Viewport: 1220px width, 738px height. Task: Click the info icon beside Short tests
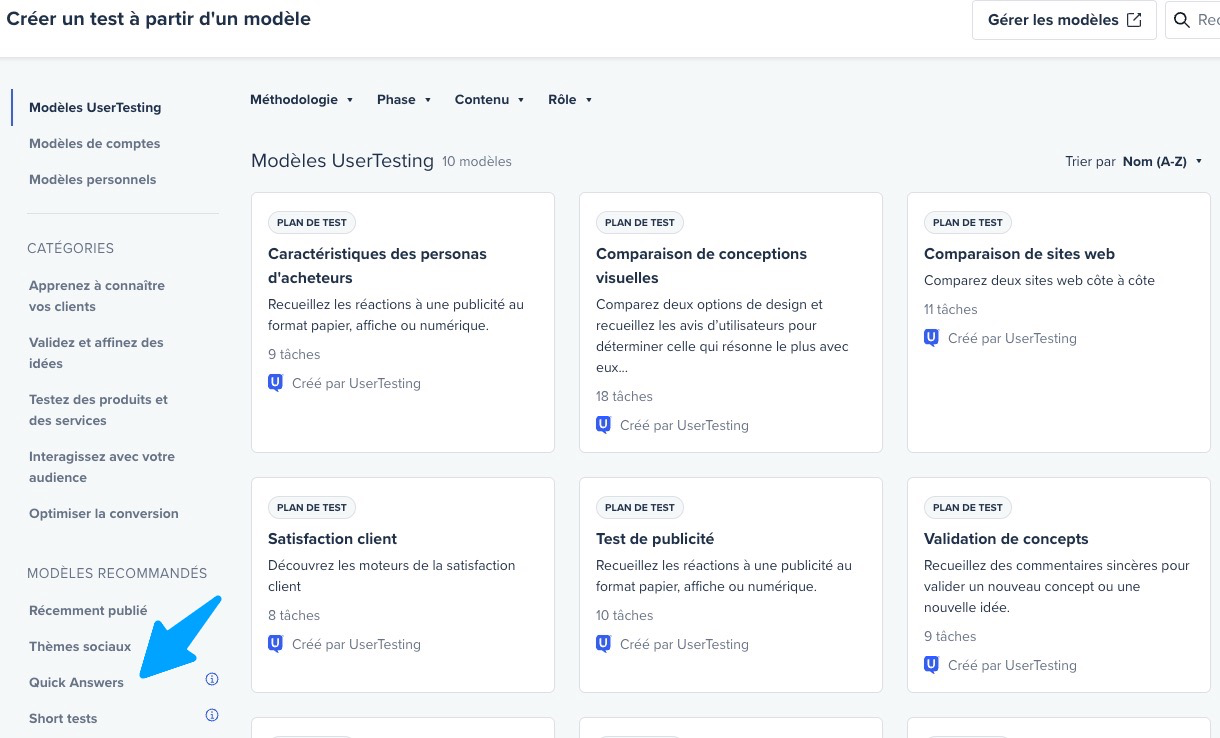pyautogui.click(x=212, y=716)
